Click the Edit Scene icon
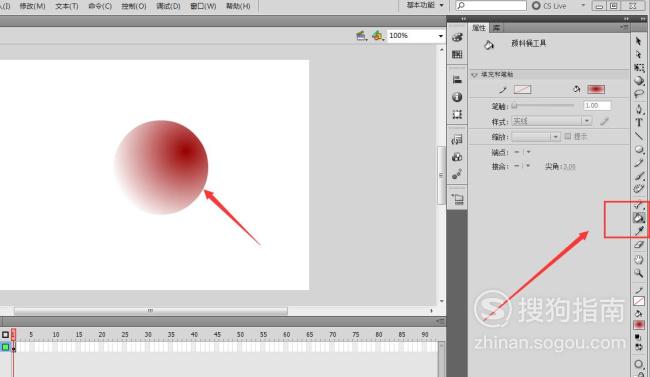 click(x=361, y=36)
